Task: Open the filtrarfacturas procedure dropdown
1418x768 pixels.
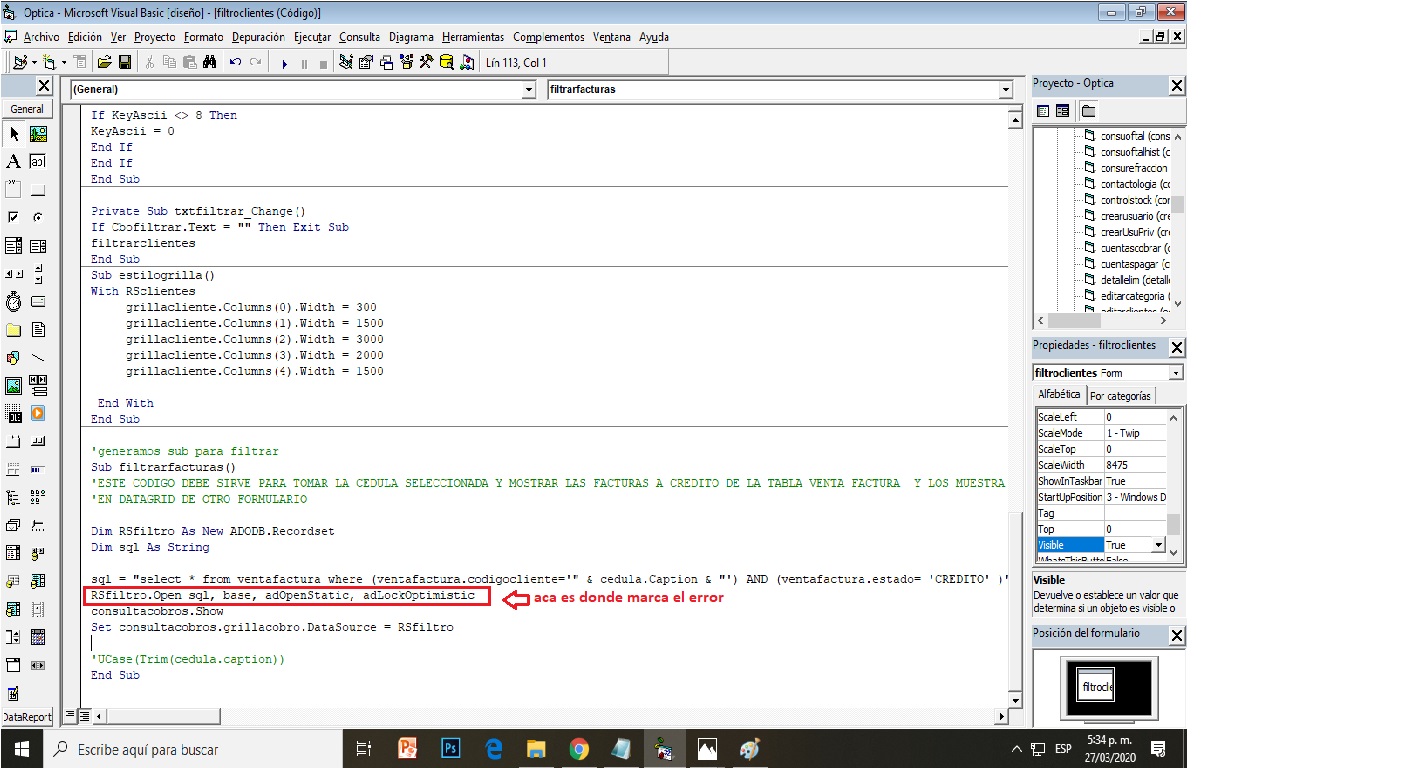Action: [1005, 90]
